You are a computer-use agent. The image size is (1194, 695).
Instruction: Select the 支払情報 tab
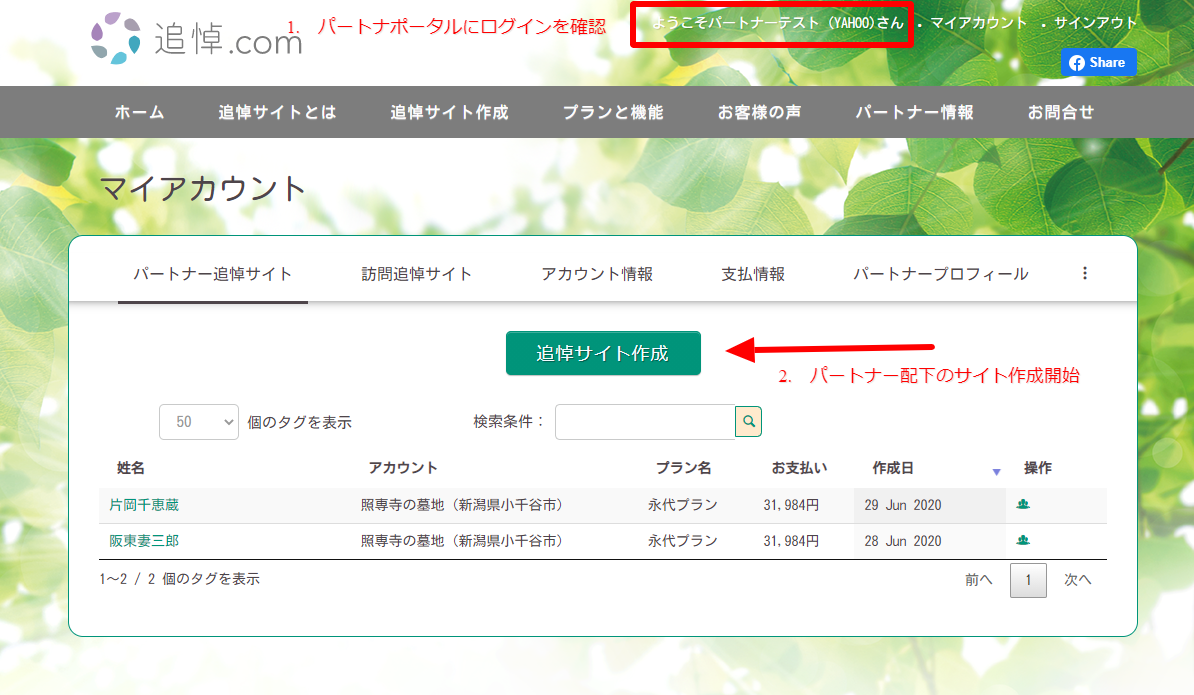pos(753,274)
